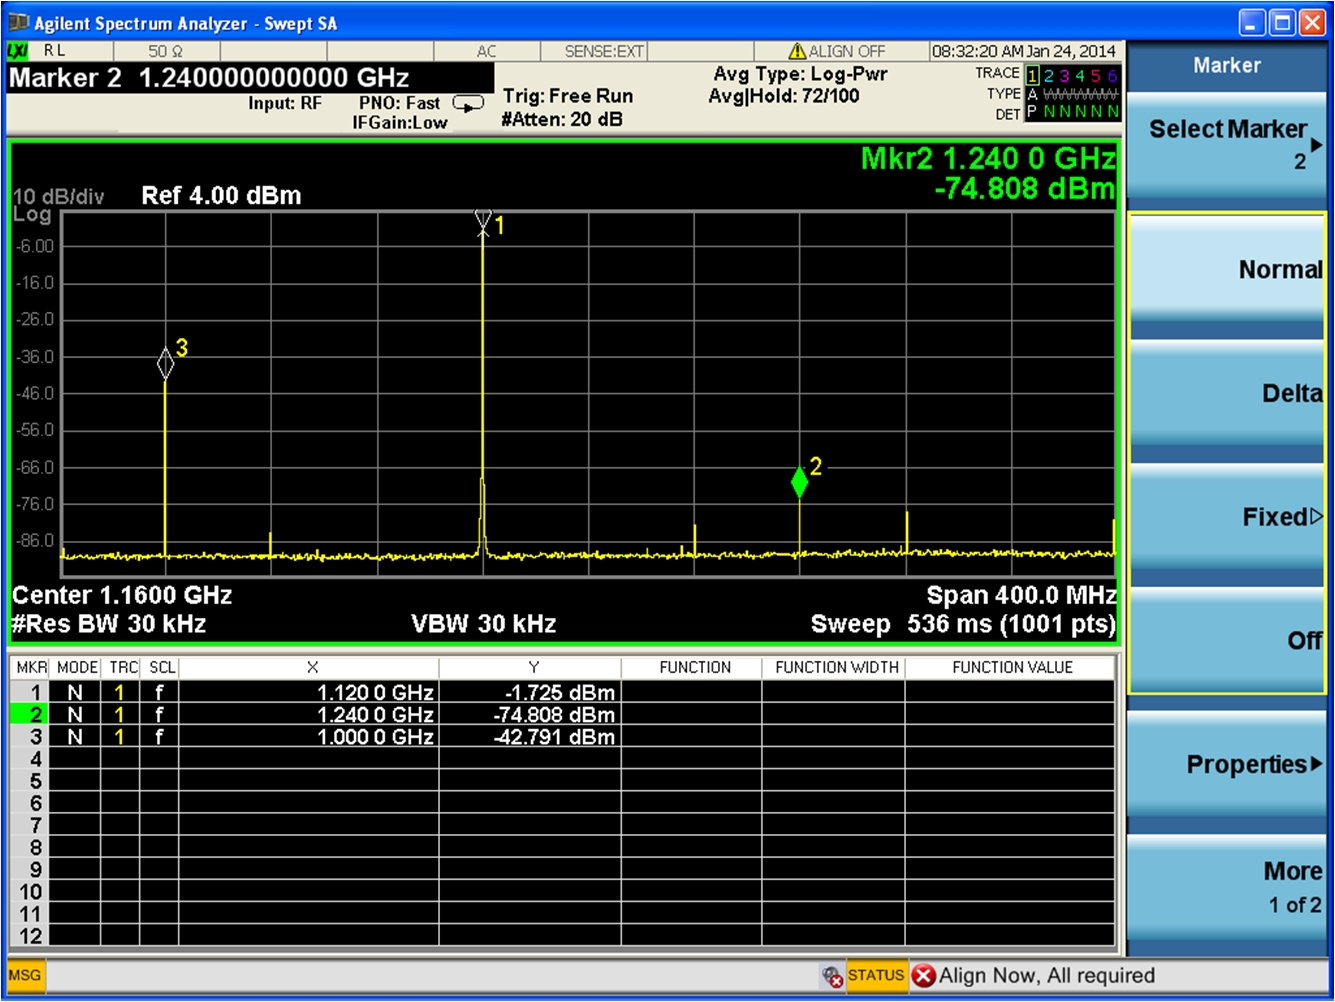Screen dimensions: 1335x1002
Task: Click the ALIGN OFF warning triangle icon
Action: (x=796, y=51)
